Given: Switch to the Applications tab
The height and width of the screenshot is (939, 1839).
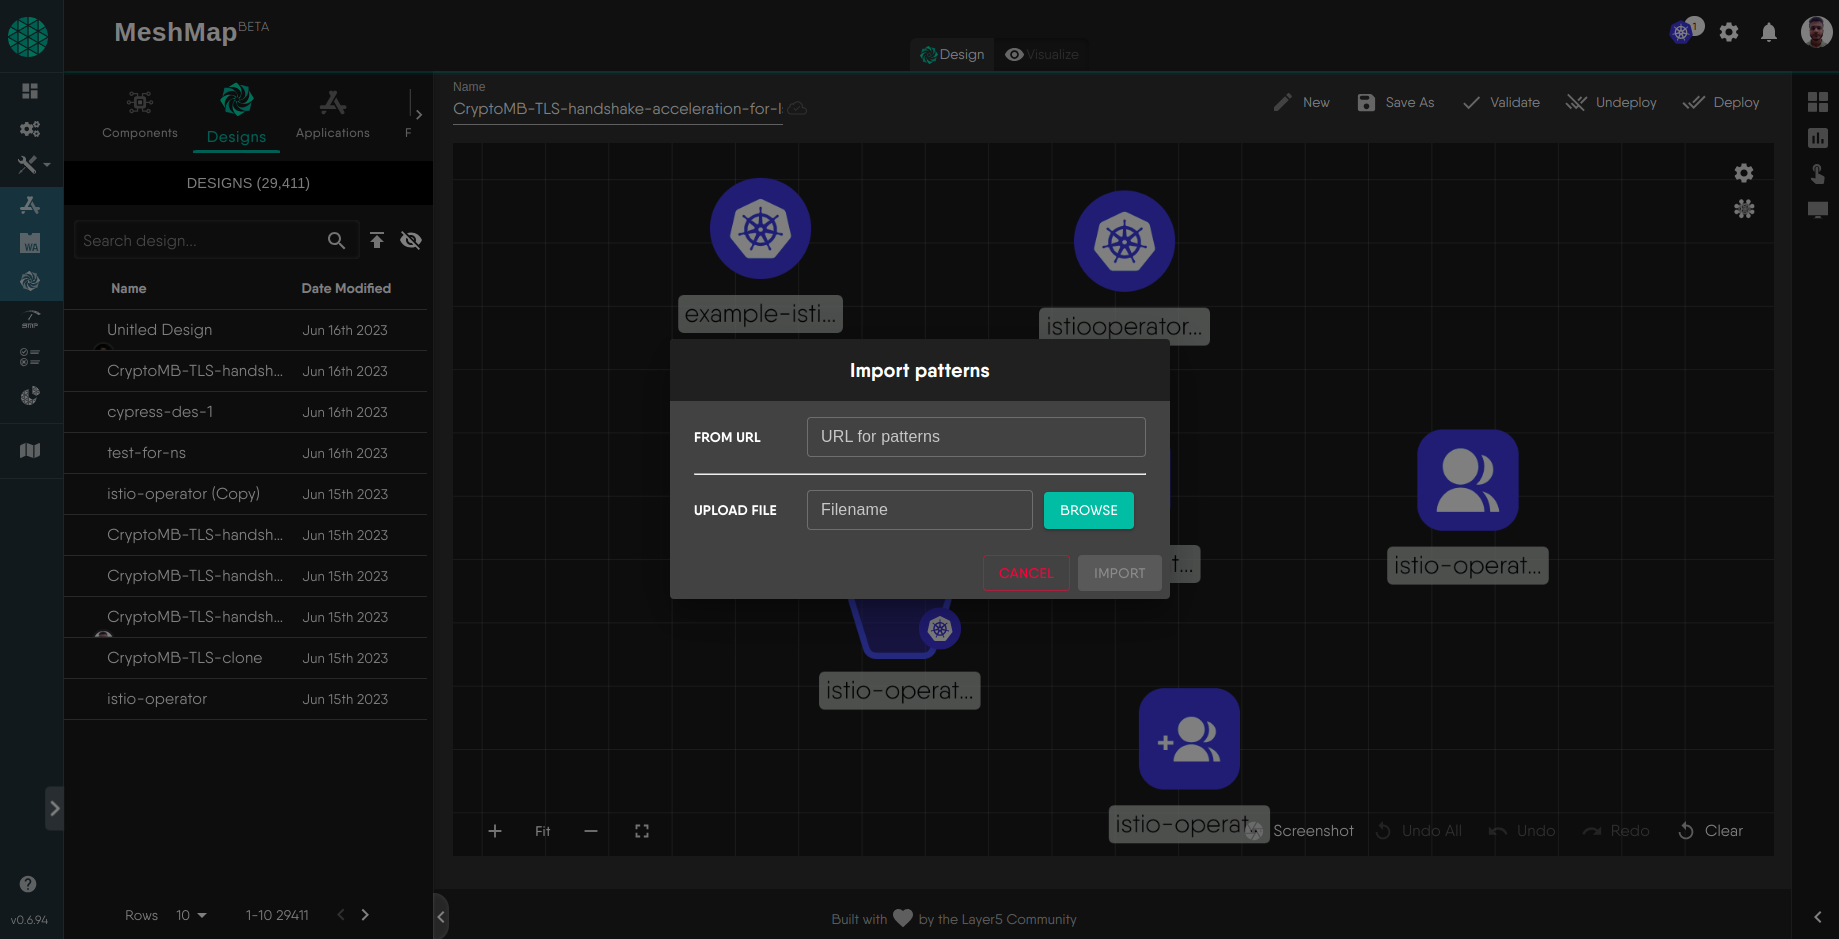Looking at the screenshot, I should pos(332,113).
